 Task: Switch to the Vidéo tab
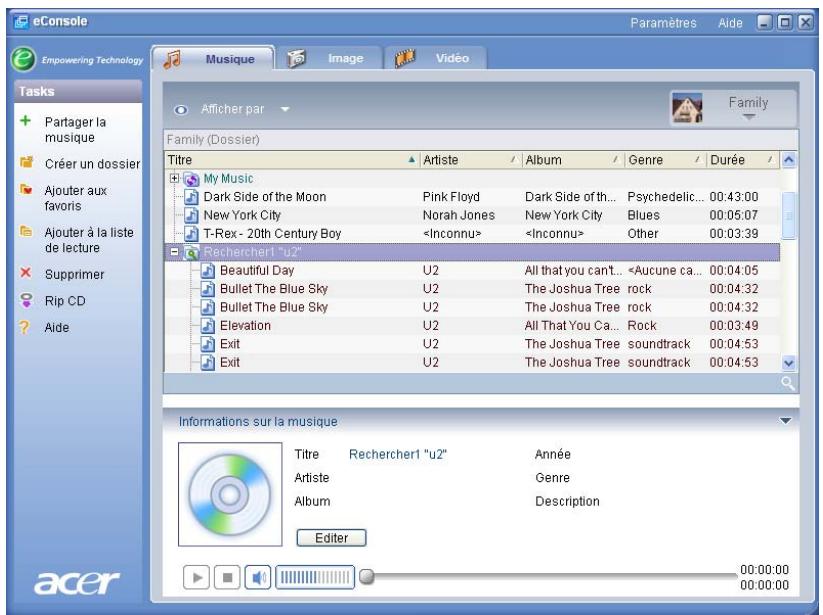point(436,58)
